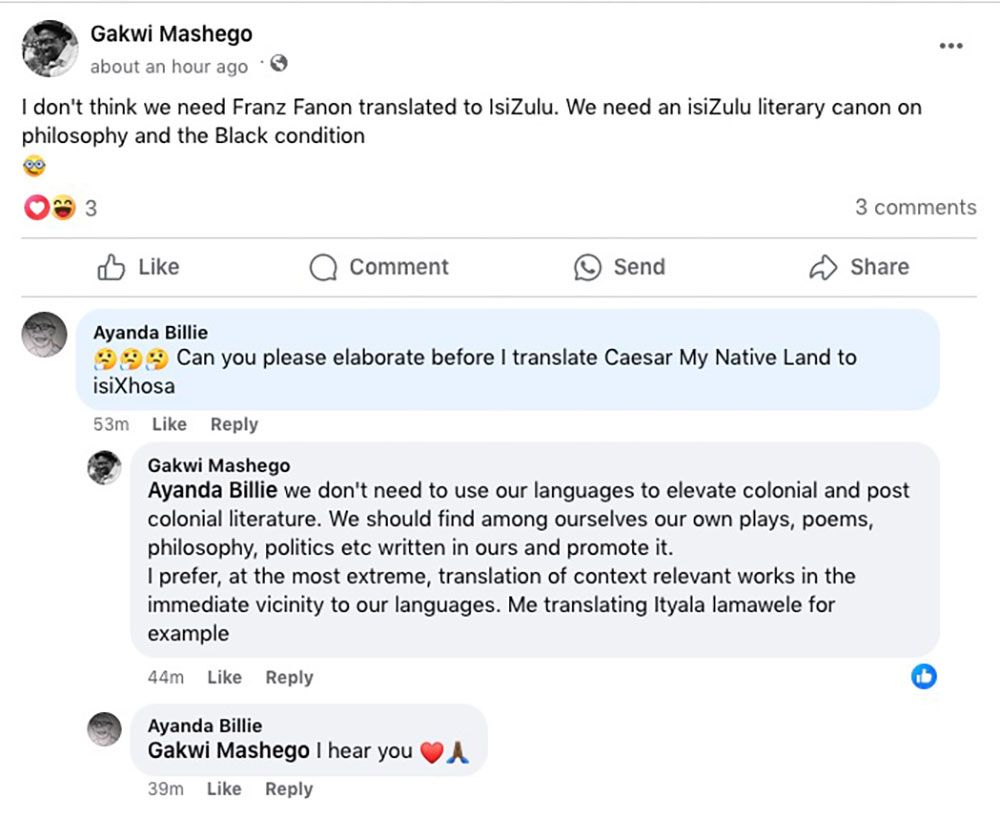Image resolution: width=1000 pixels, height=818 pixels.
Task: Click the Share arrow icon
Action: (823, 267)
